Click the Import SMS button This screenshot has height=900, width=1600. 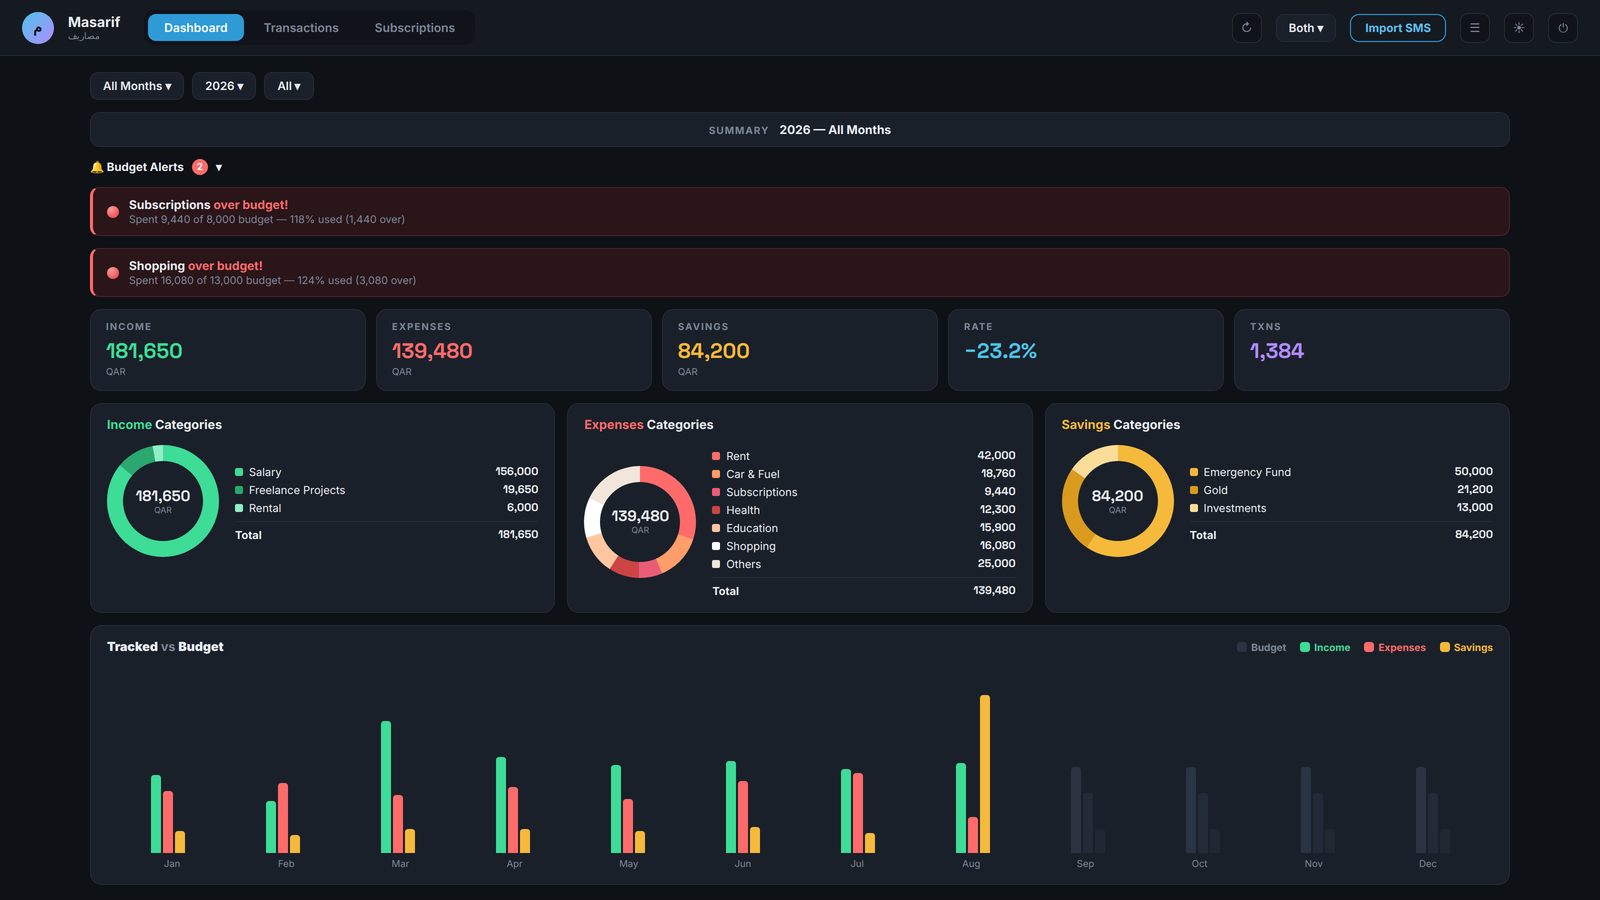(1397, 28)
